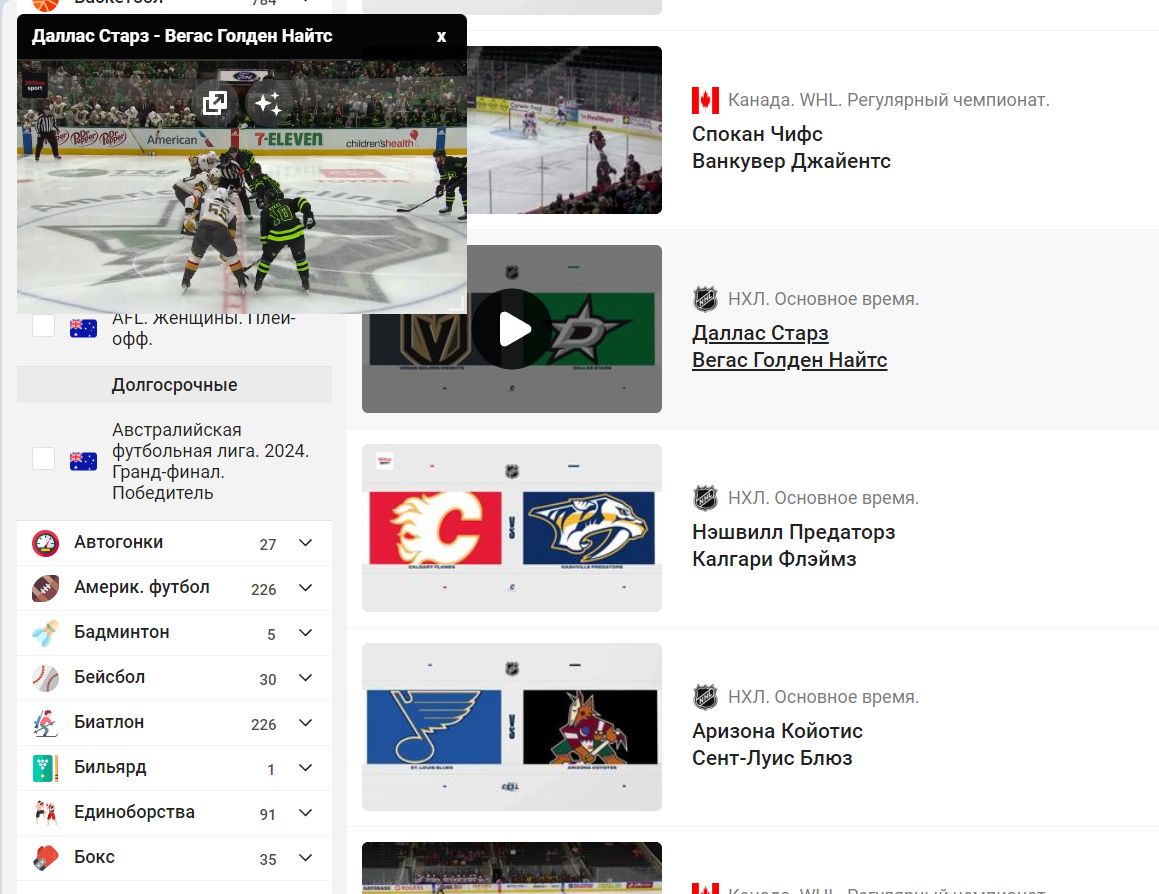Open Калгари Флэймз match
The image size is (1159, 894).
pos(774,559)
